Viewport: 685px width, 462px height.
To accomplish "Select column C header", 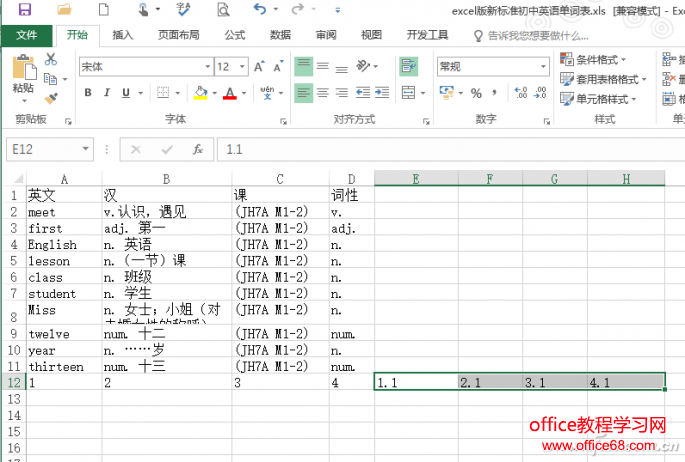I will pyautogui.click(x=280, y=179).
